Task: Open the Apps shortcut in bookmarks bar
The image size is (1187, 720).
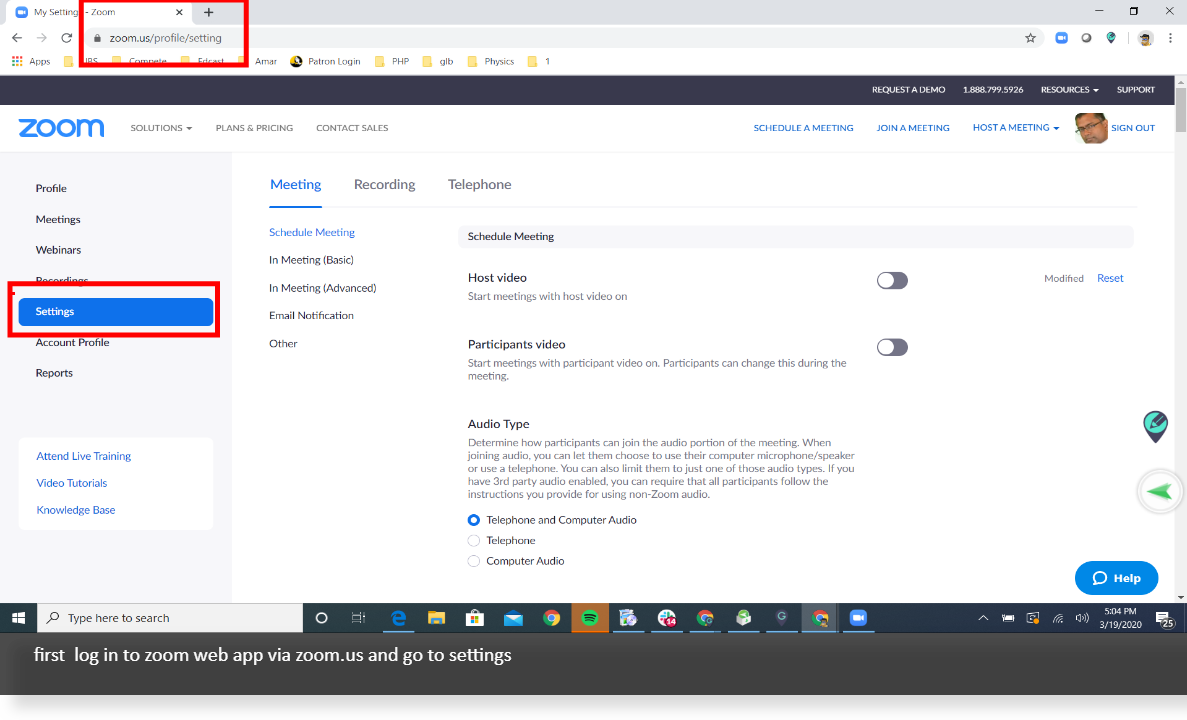Action: pyautogui.click(x=31, y=61)
